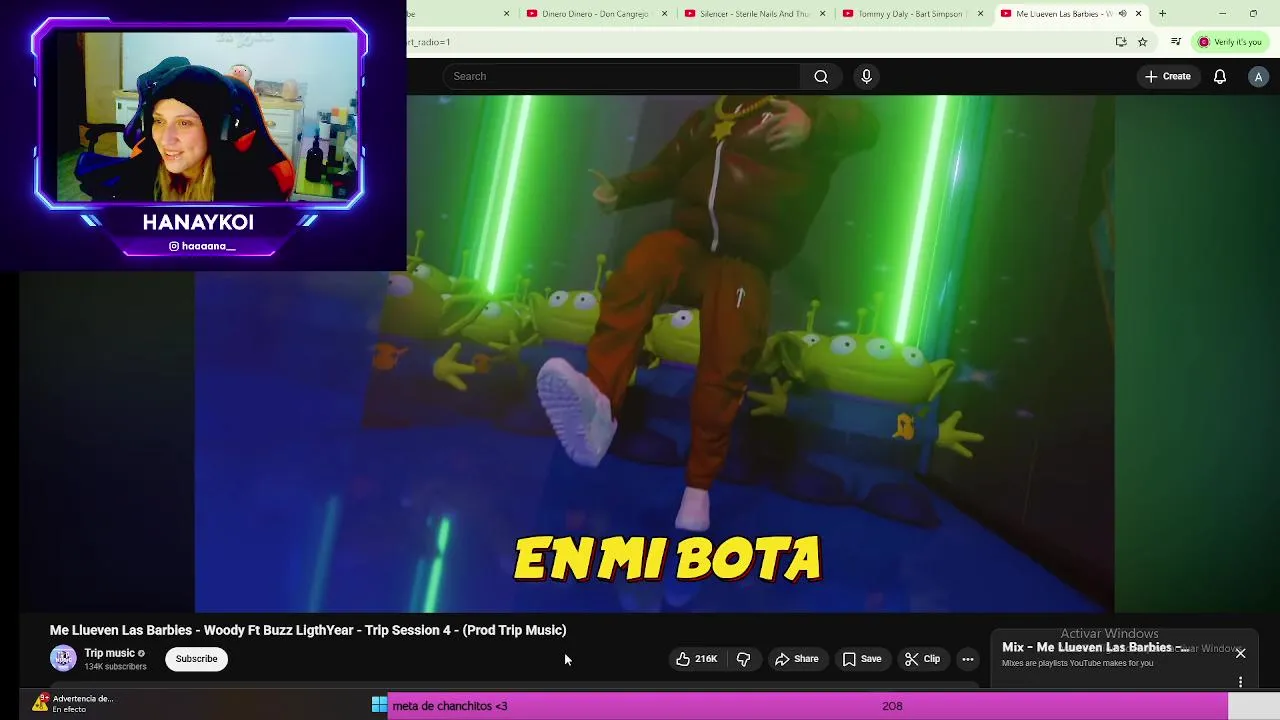Bookmark this page with the star icon
The height and width of the screenshot is (720, 1280).
pos(1142,42)
